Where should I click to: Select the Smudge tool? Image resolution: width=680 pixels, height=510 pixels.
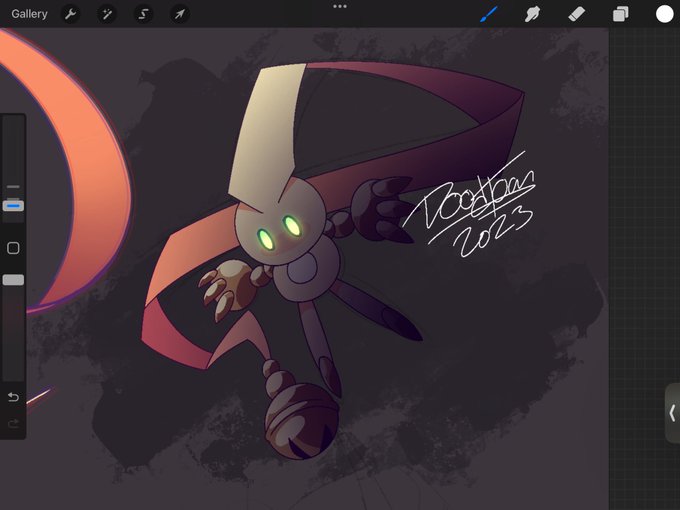coord(533,14)
